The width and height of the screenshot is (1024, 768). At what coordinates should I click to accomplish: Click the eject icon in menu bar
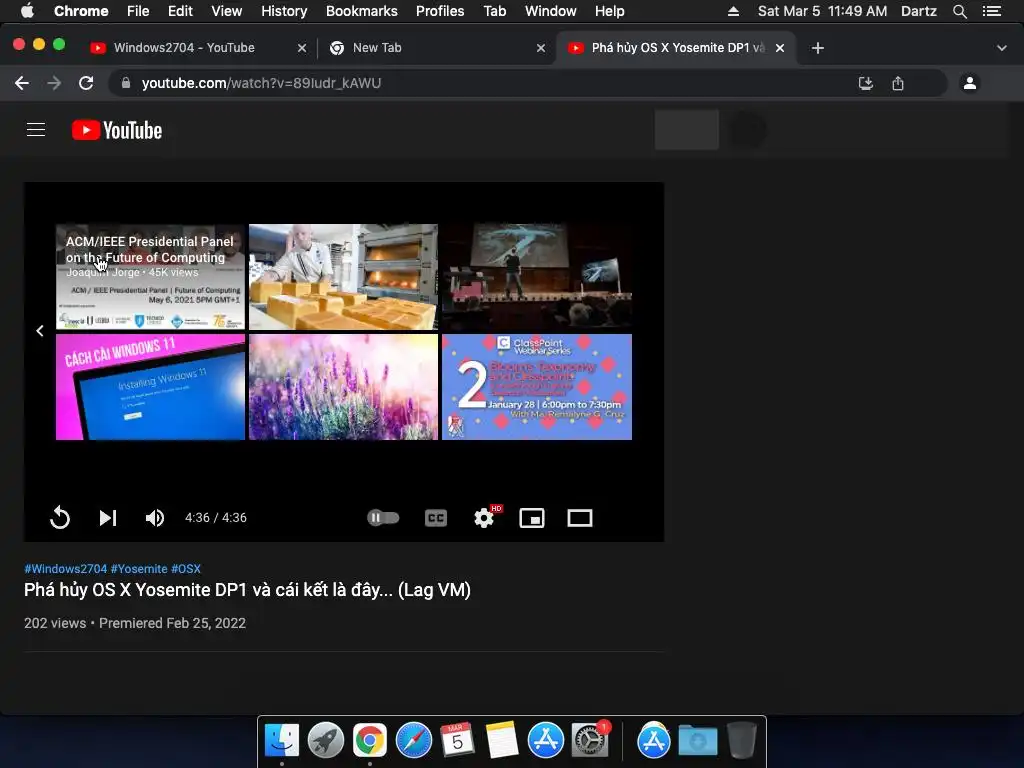[733, 11]
